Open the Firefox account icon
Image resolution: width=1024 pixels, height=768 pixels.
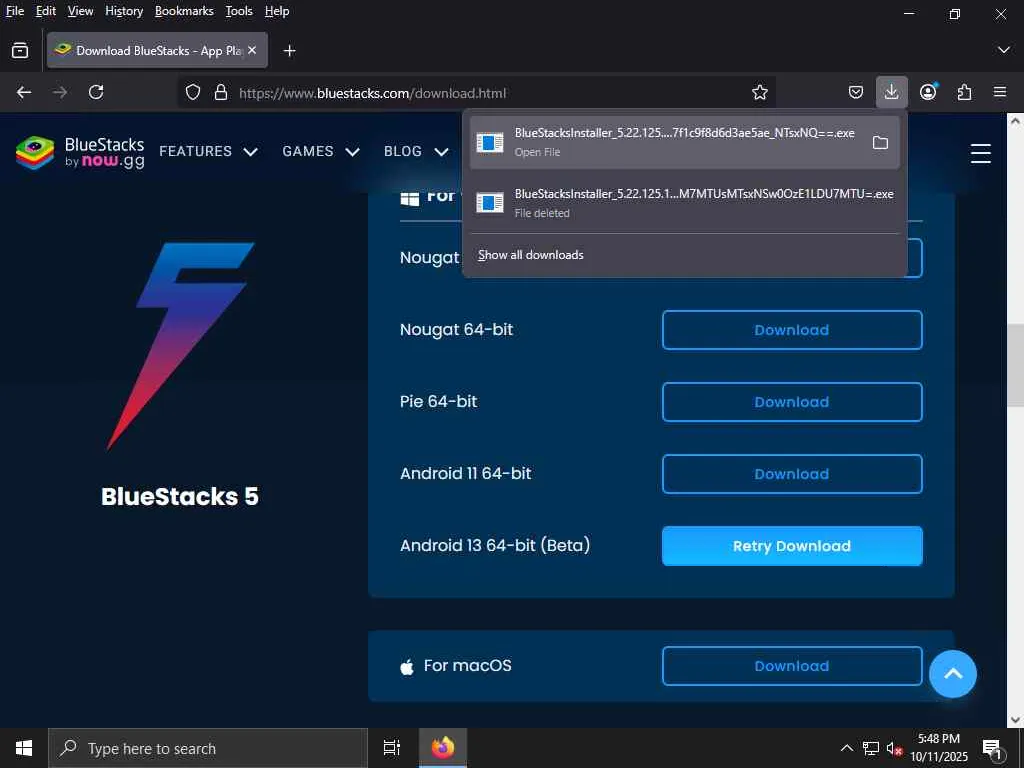(x=928, y=92)
